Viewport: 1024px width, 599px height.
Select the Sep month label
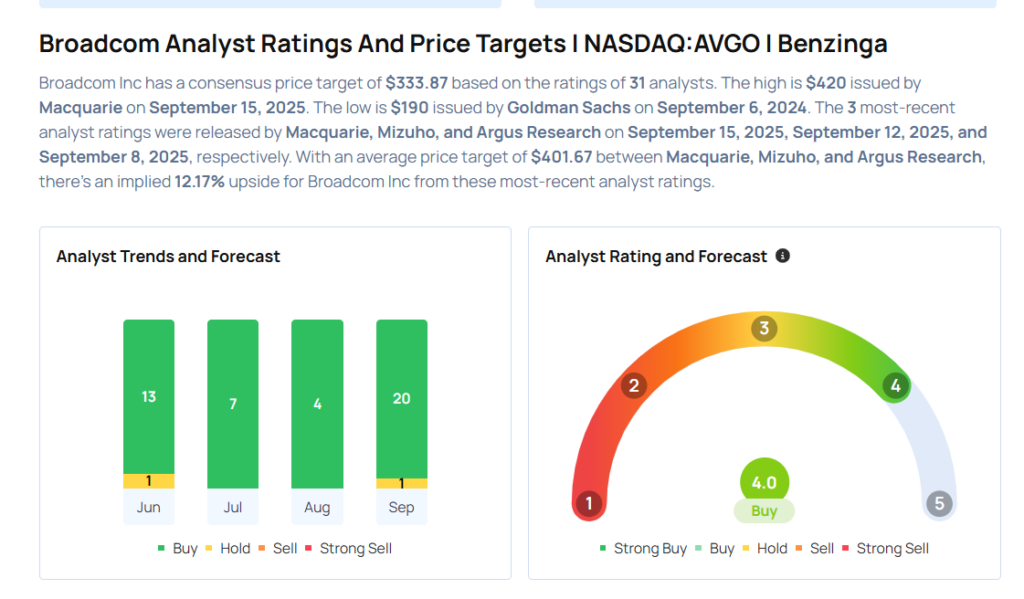point(401,507)
